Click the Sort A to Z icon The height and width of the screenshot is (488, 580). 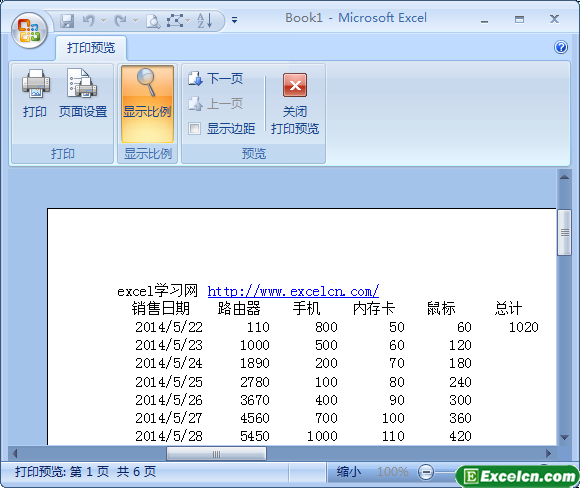click(x=205, y=20)
